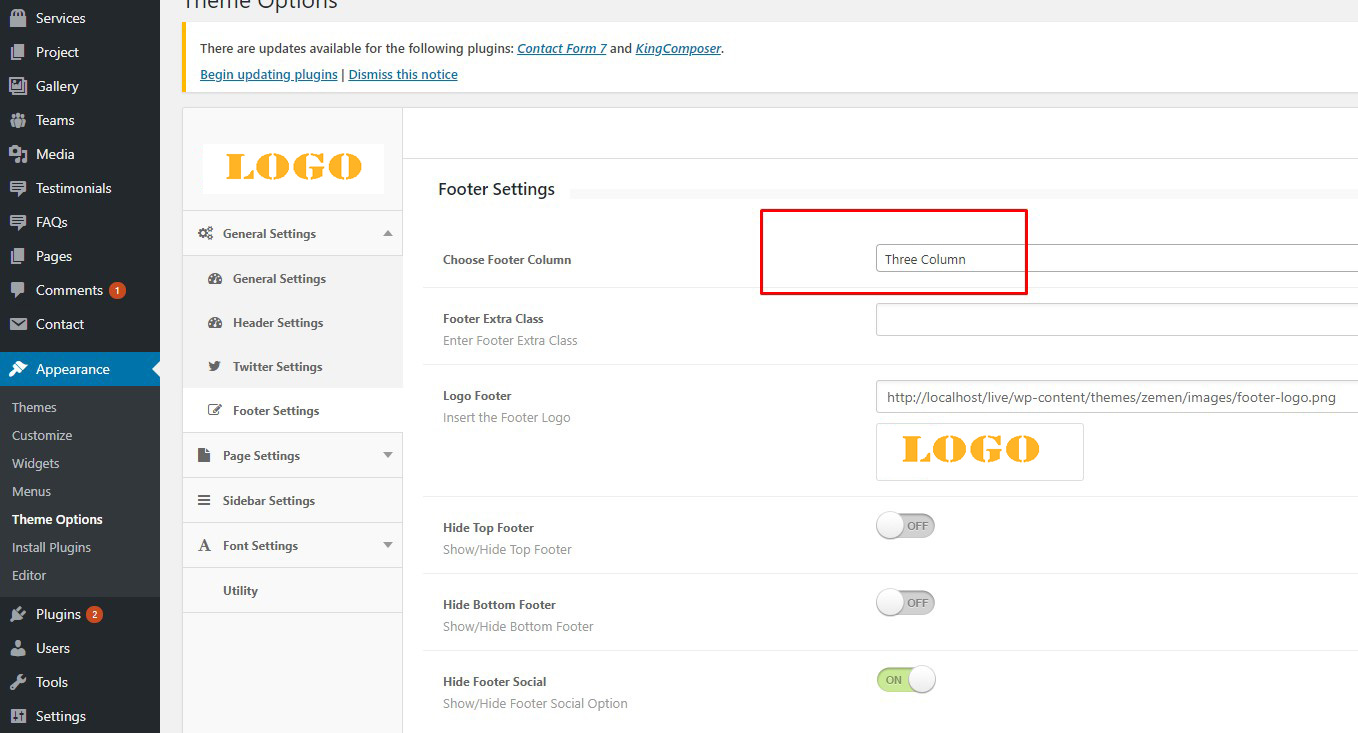Click the Dismiss this notice link
Screen dimensions: 1358x733
tap(403, 75)
